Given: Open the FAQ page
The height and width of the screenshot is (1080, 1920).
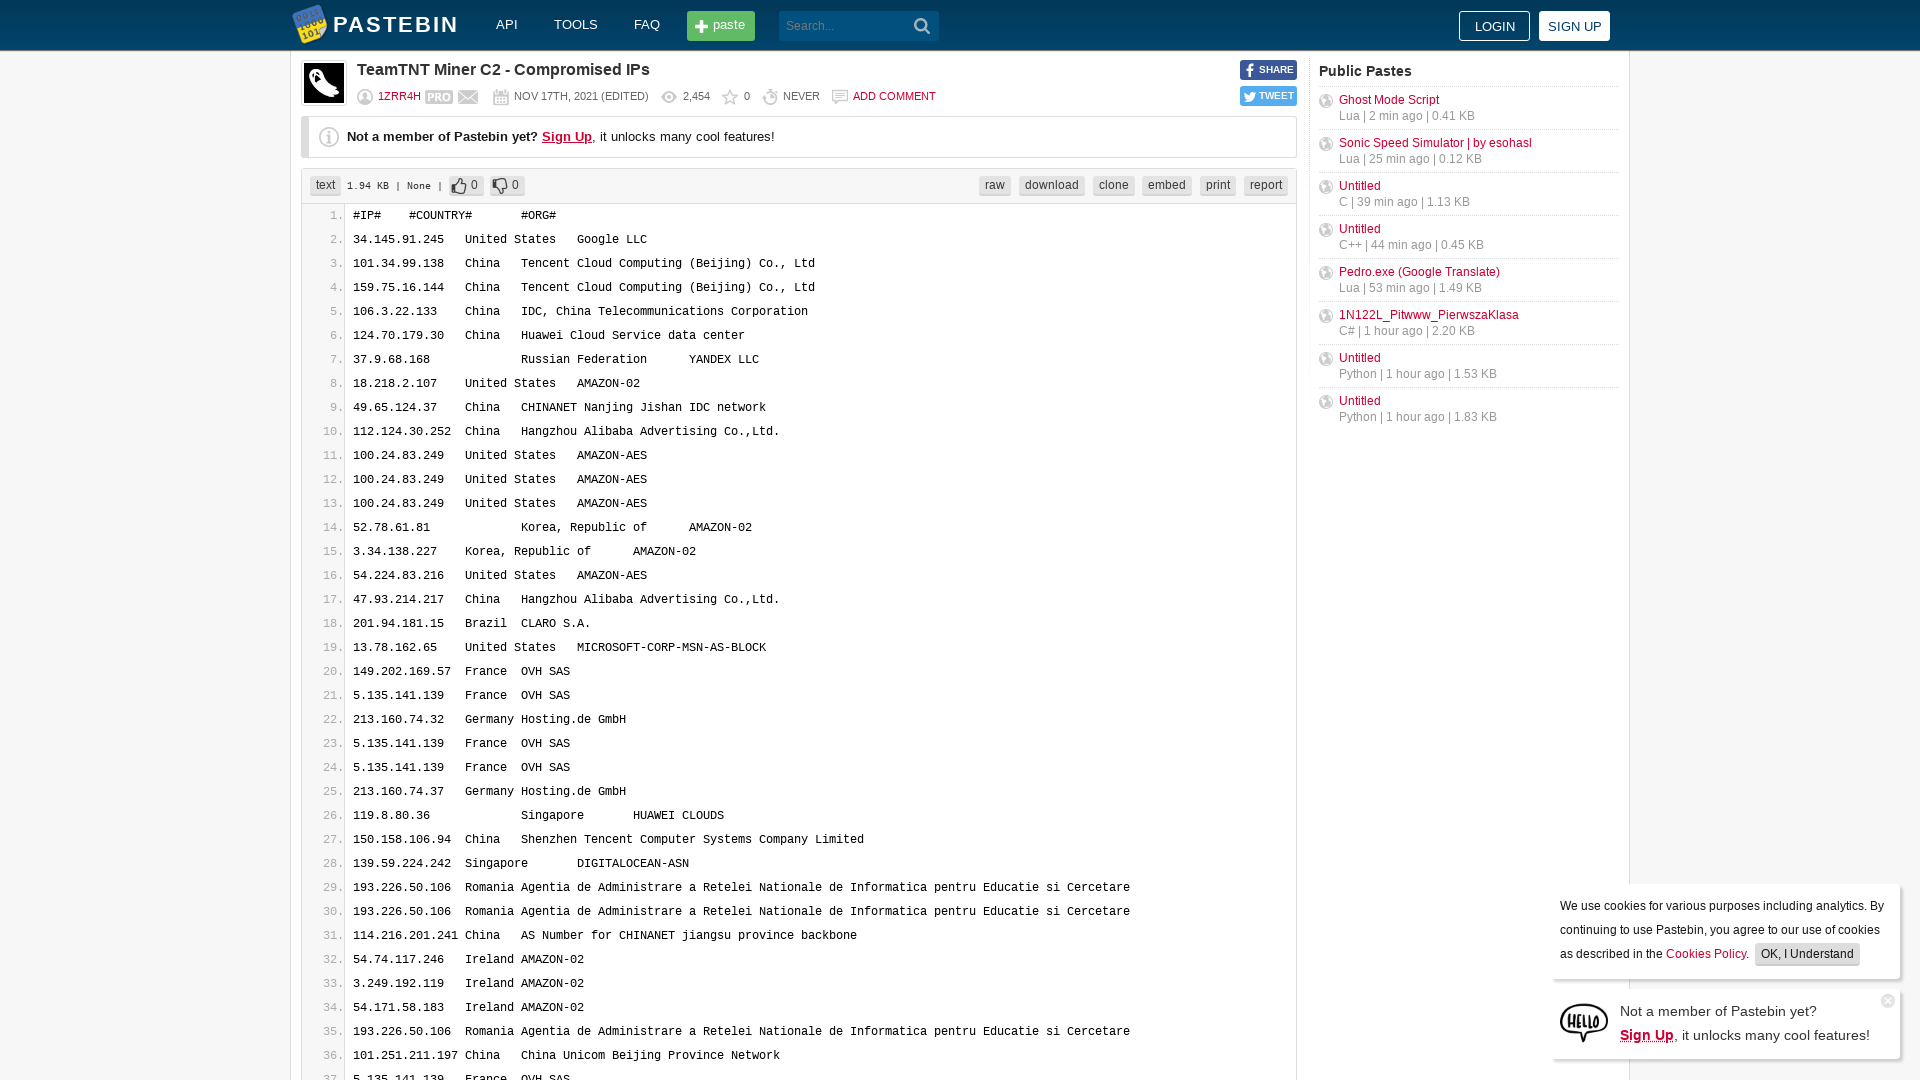Looking at the screenshot, I should click(x=647, y=25).
